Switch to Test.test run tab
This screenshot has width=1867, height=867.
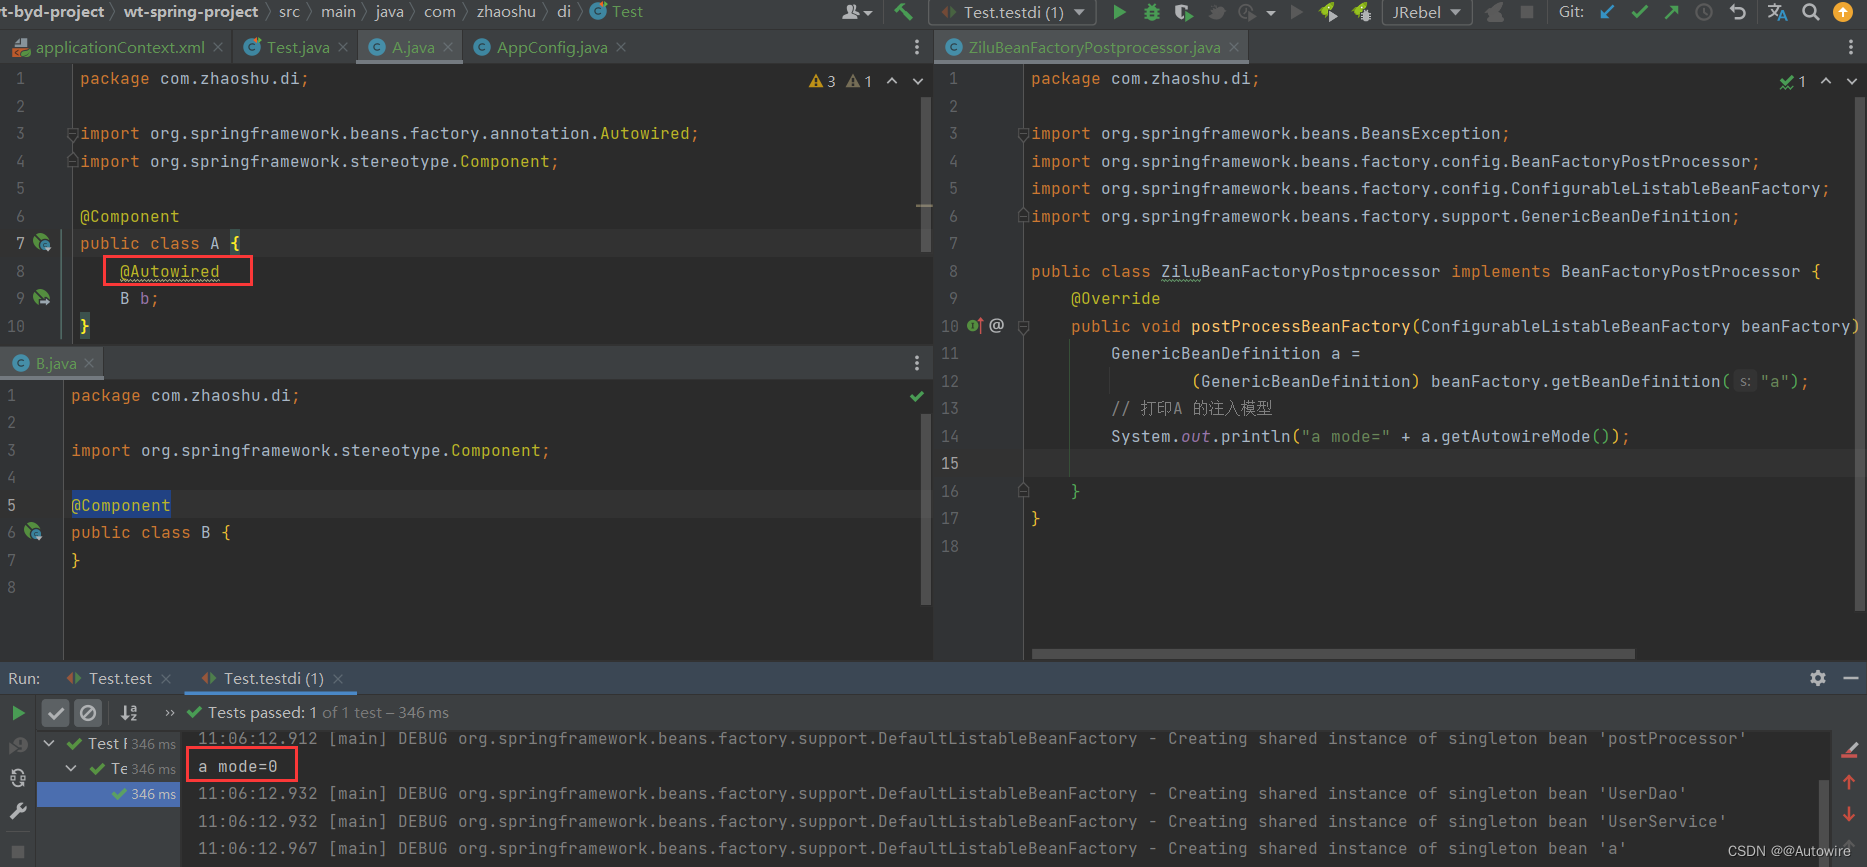120,678
